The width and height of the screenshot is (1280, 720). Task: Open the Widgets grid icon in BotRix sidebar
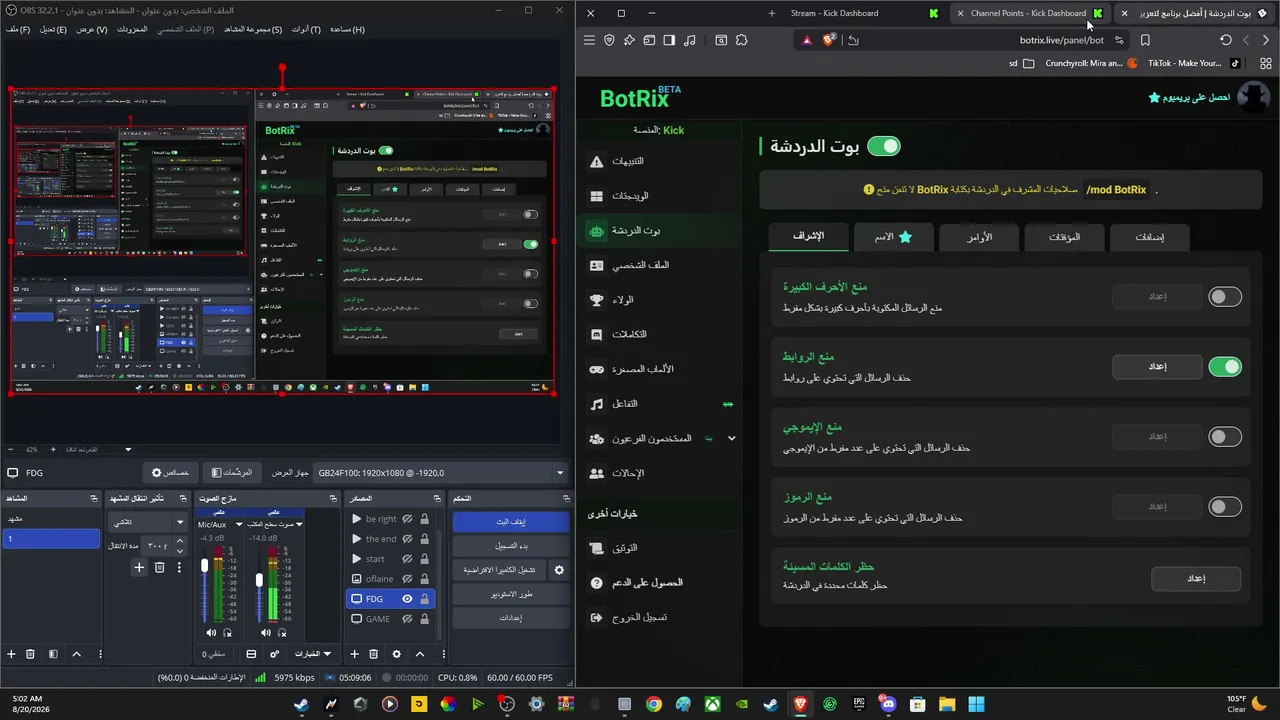point(597,196)
